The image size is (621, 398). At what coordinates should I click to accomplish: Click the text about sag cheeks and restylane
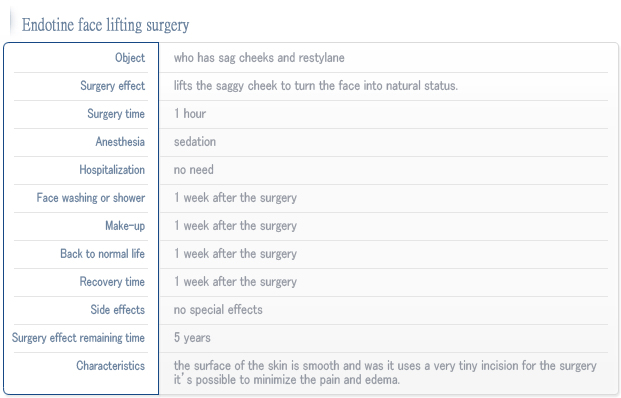coord(259,58)
